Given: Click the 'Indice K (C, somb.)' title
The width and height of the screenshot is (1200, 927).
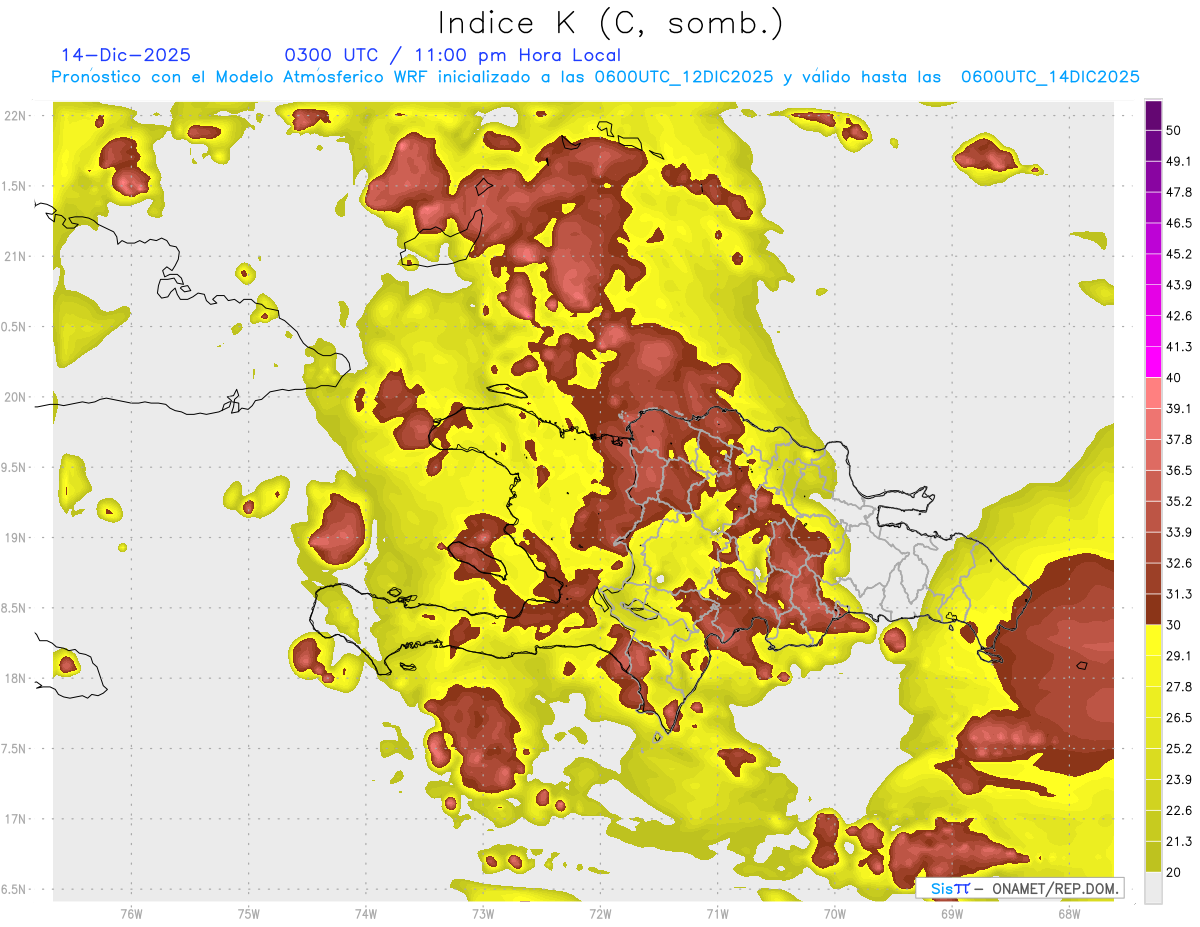Looking at the screenshot, I should coord(611,24).
